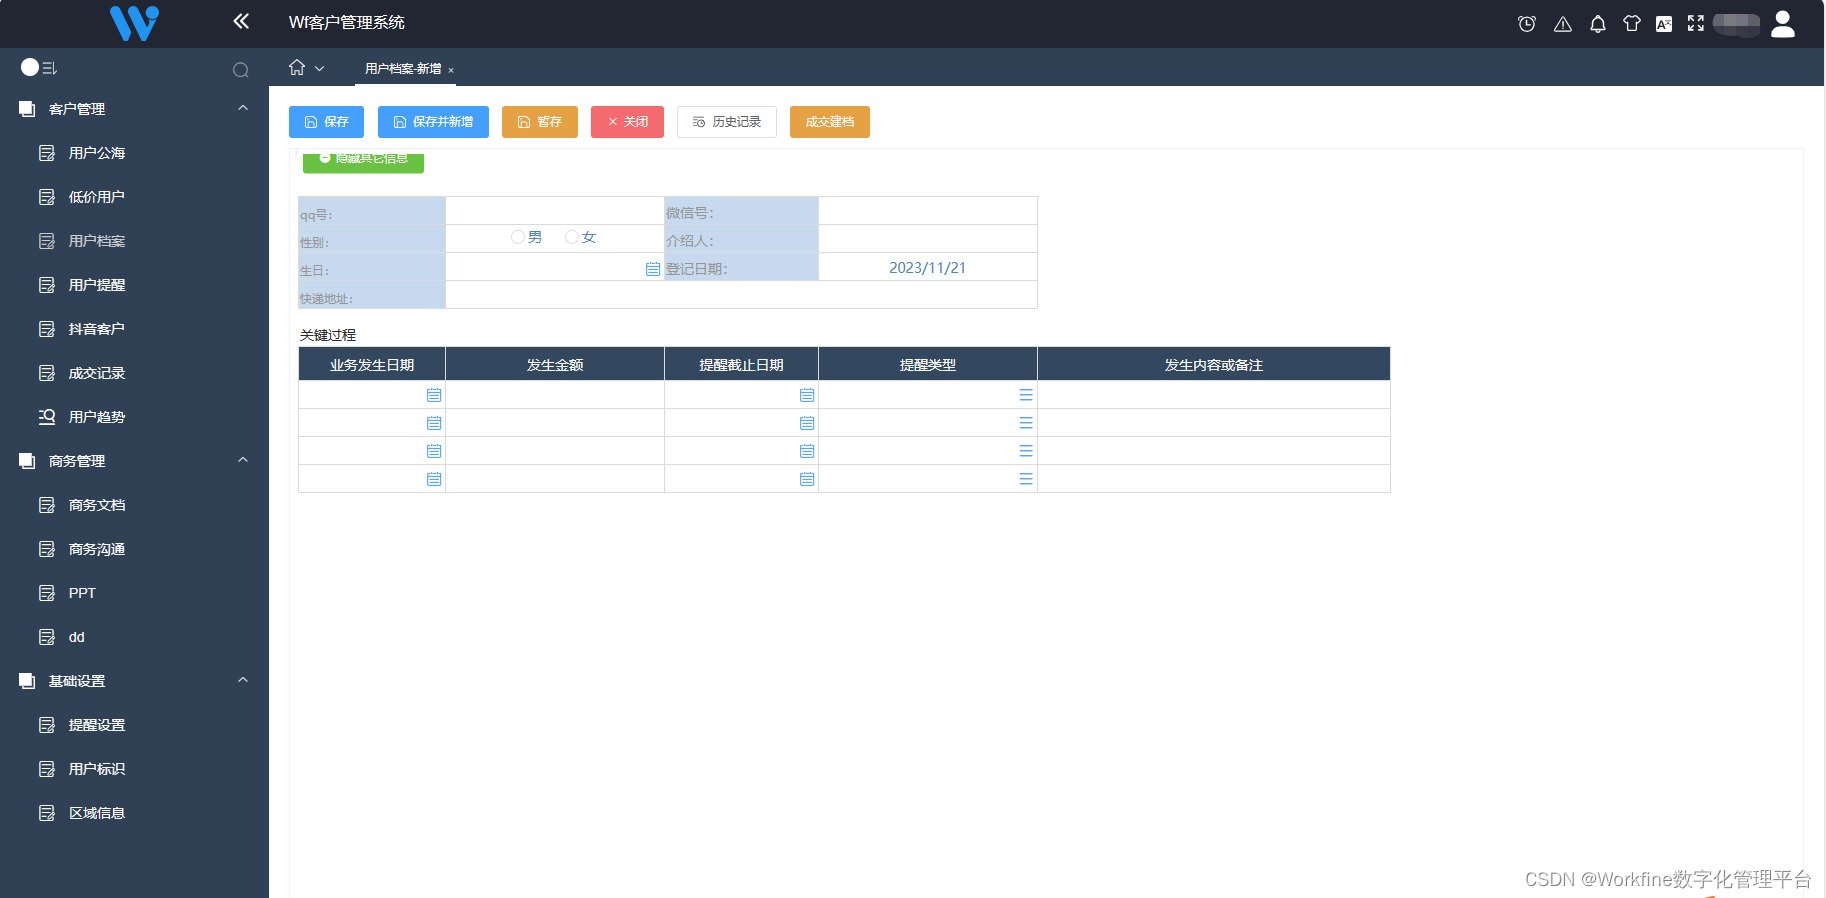Open first row 提醒类型 list selector

coord(1026,395)
